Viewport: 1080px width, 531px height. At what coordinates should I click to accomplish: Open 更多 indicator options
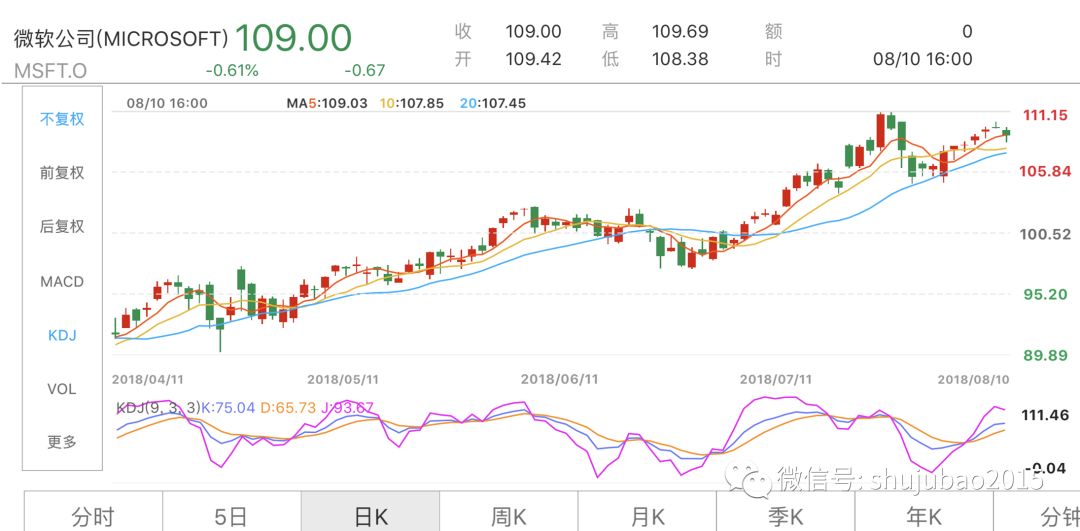click(x=62, y=442)
